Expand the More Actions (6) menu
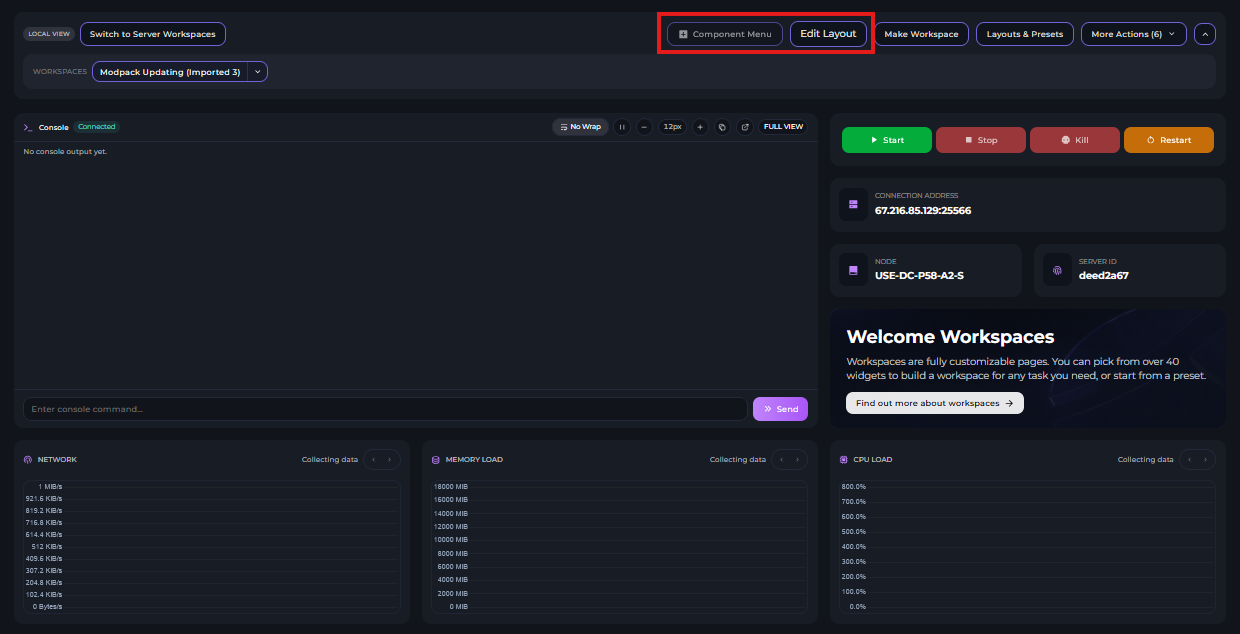The image size is (1240, 634). [1133, 34]
